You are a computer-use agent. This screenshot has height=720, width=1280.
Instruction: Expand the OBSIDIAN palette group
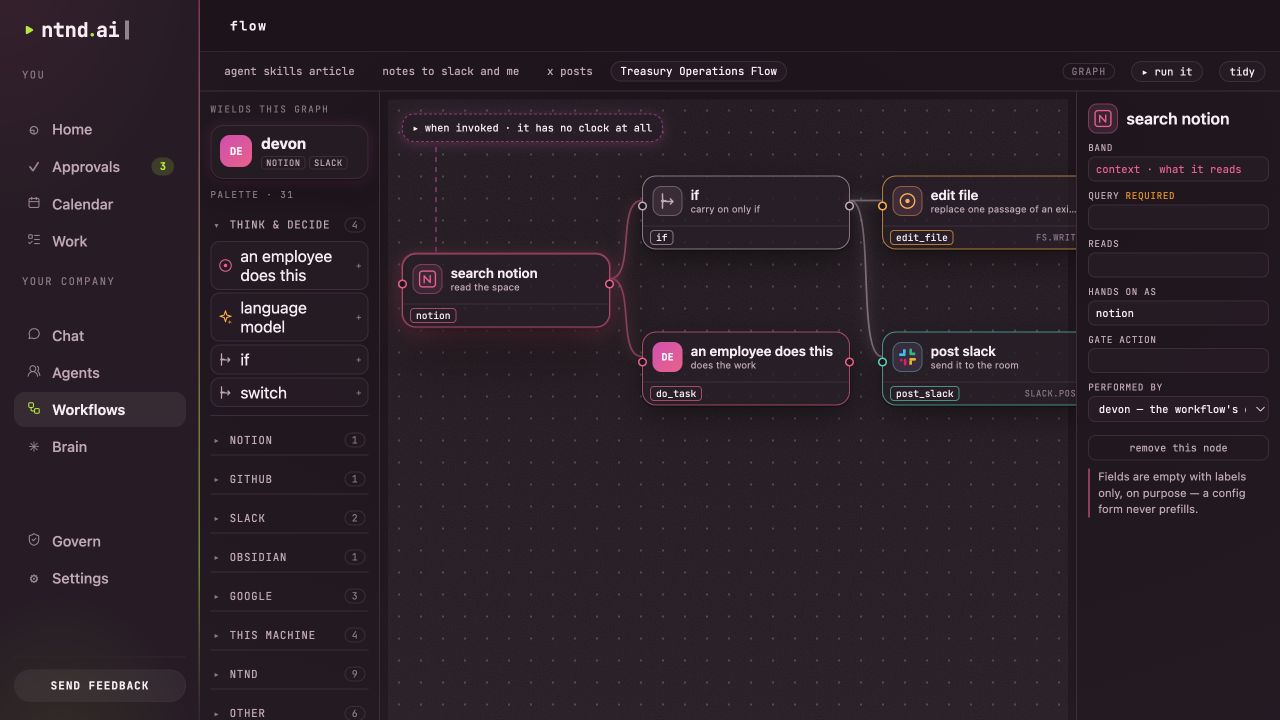pyautogui.click(x=289, y=557)
